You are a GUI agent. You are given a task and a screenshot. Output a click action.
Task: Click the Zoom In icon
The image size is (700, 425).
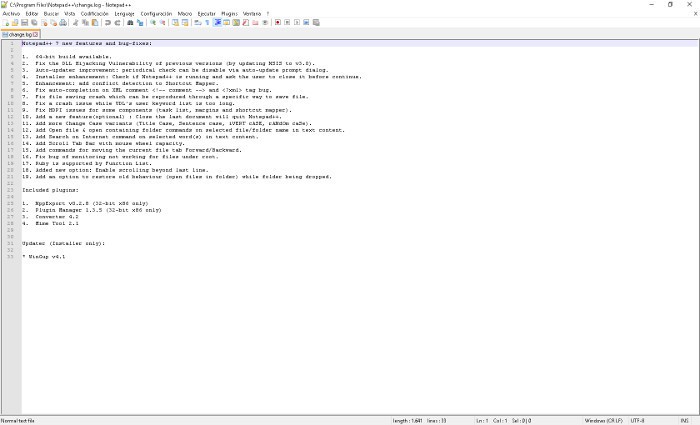[153, 22]
